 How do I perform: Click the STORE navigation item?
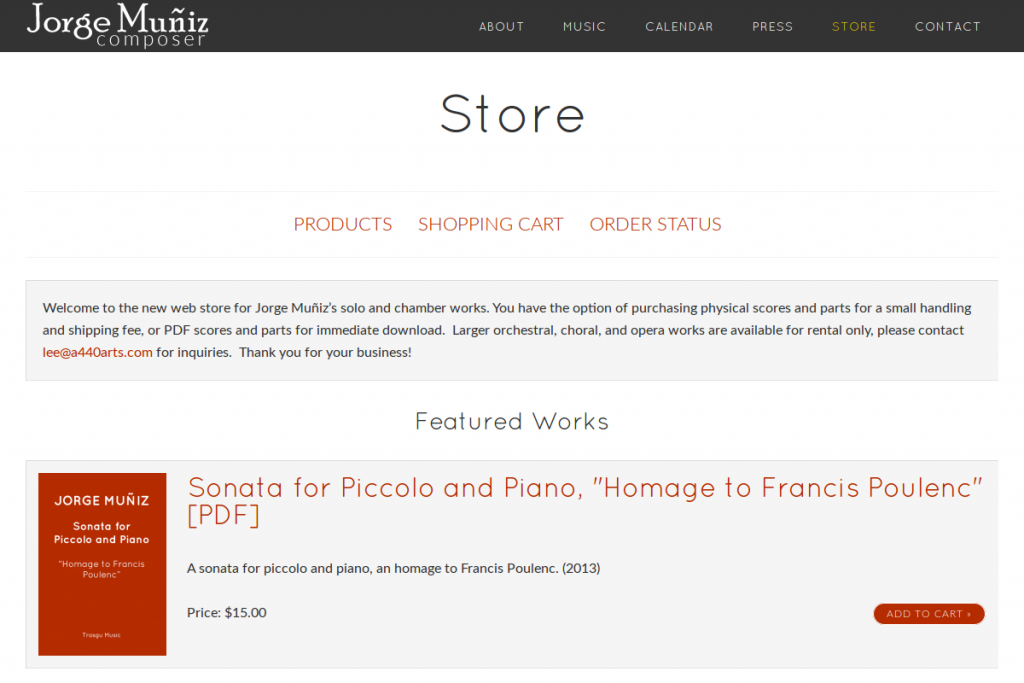click(853, 27)
